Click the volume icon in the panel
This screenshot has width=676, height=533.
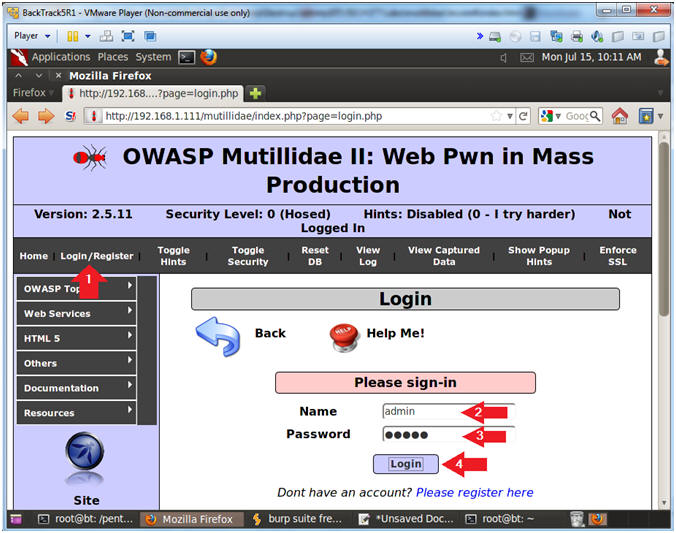pyautogui.click(x=503, y=57)
